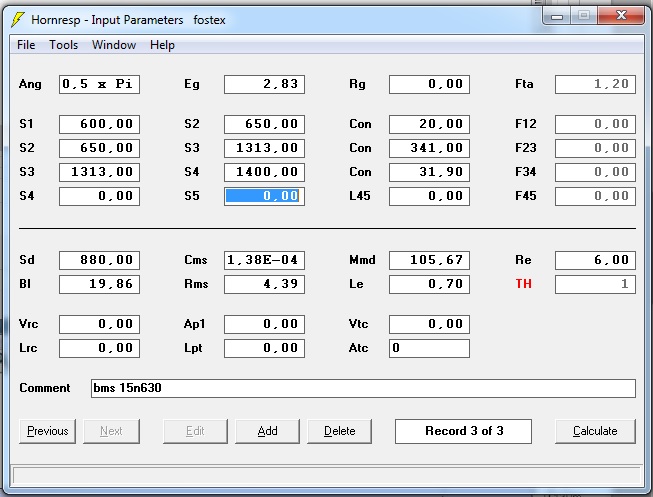Minimize the Hornresp window
The height and width of the screenshot is (497, 653).
[x=557, y=17]
